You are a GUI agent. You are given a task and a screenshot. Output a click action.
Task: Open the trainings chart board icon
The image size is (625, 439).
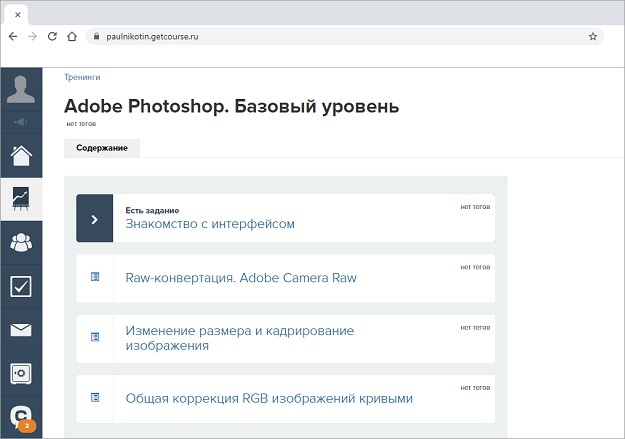(21, 198)
